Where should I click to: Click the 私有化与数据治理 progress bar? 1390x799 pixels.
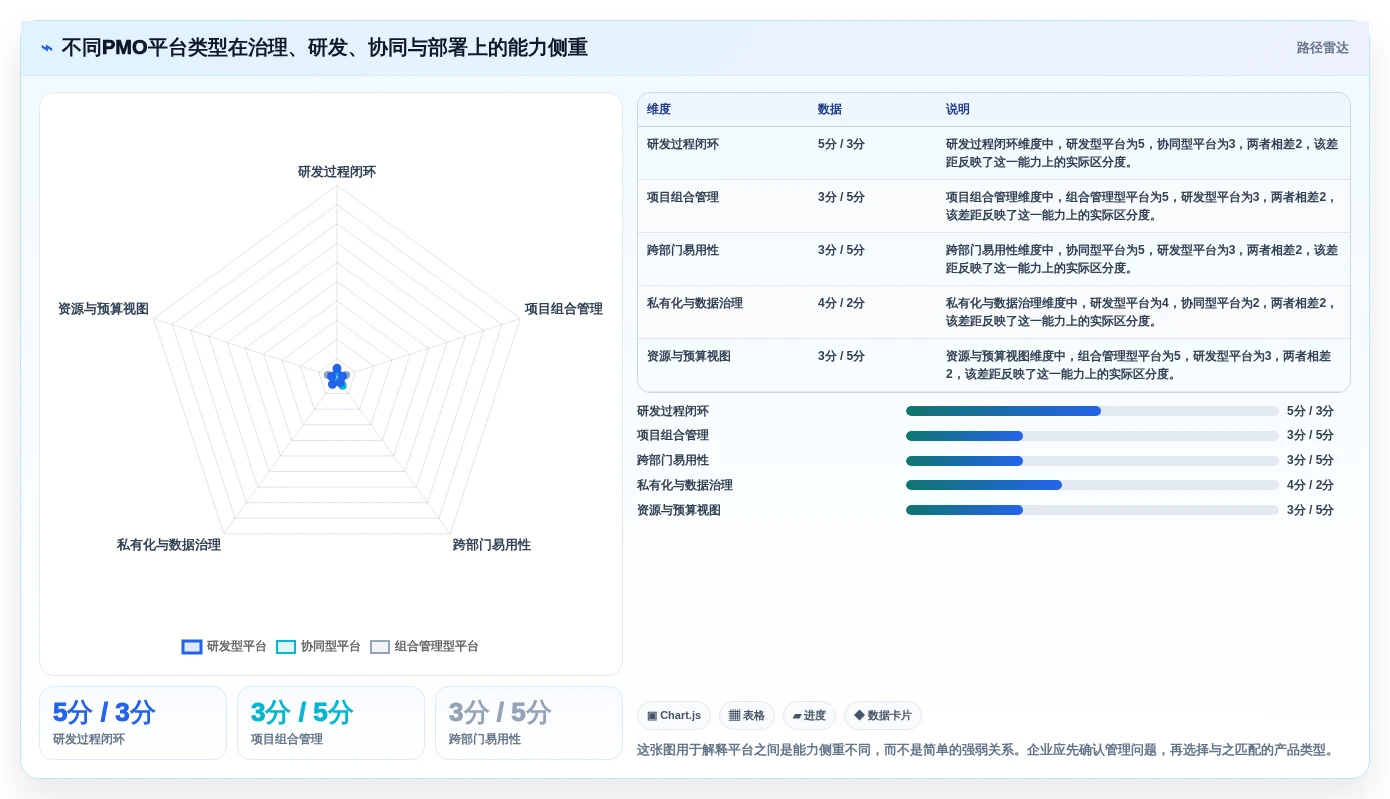[1092, 485]
